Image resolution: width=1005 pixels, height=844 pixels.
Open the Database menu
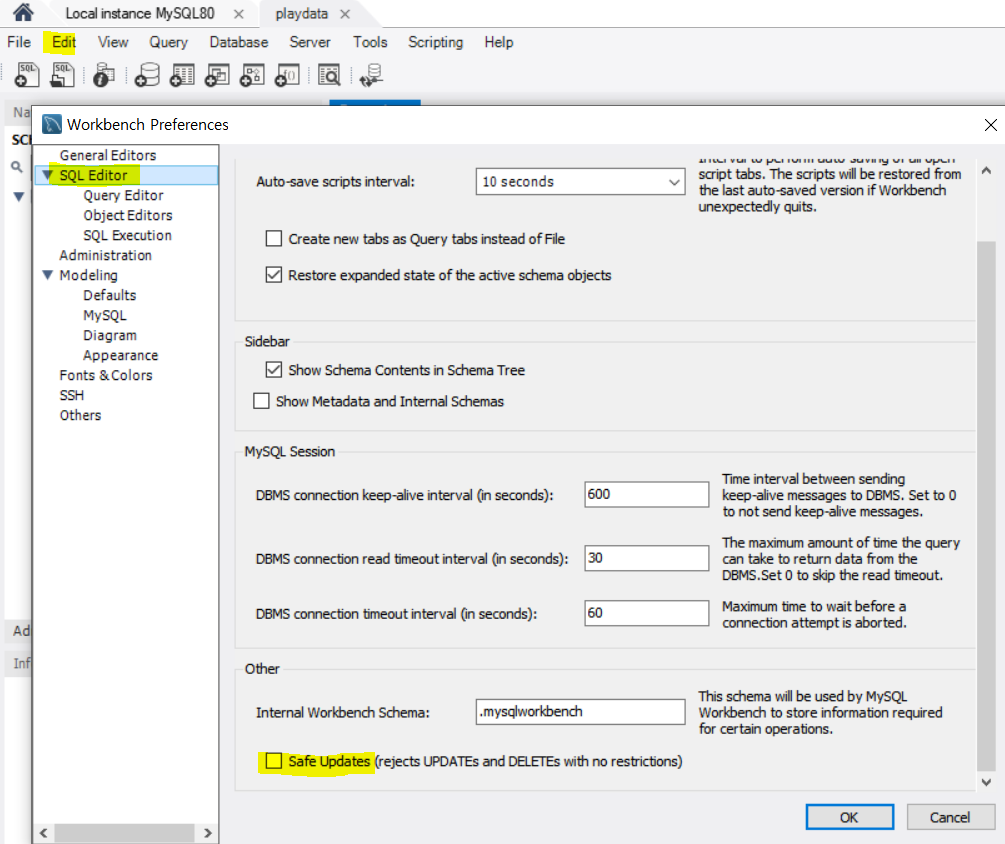(x=238, y=42)
